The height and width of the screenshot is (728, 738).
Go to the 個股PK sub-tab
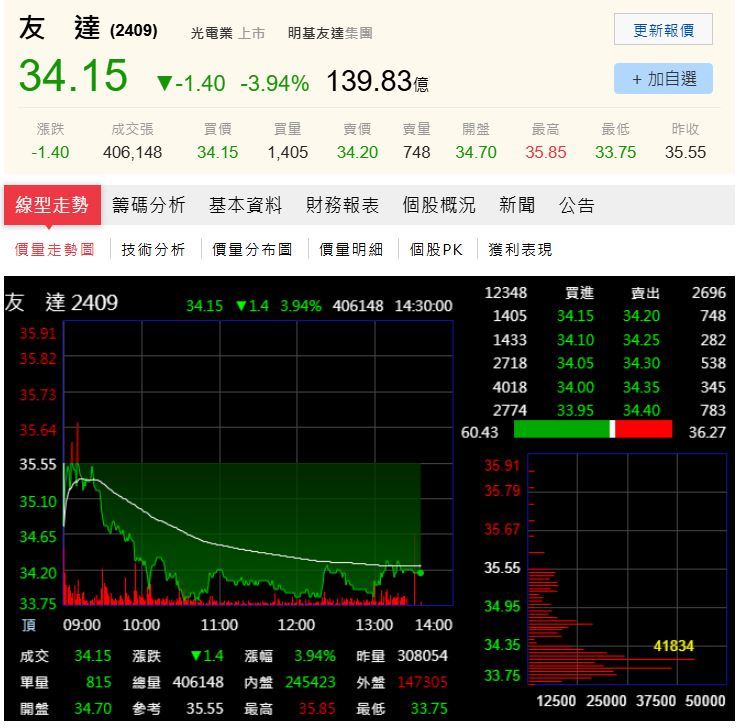[436, 249]
